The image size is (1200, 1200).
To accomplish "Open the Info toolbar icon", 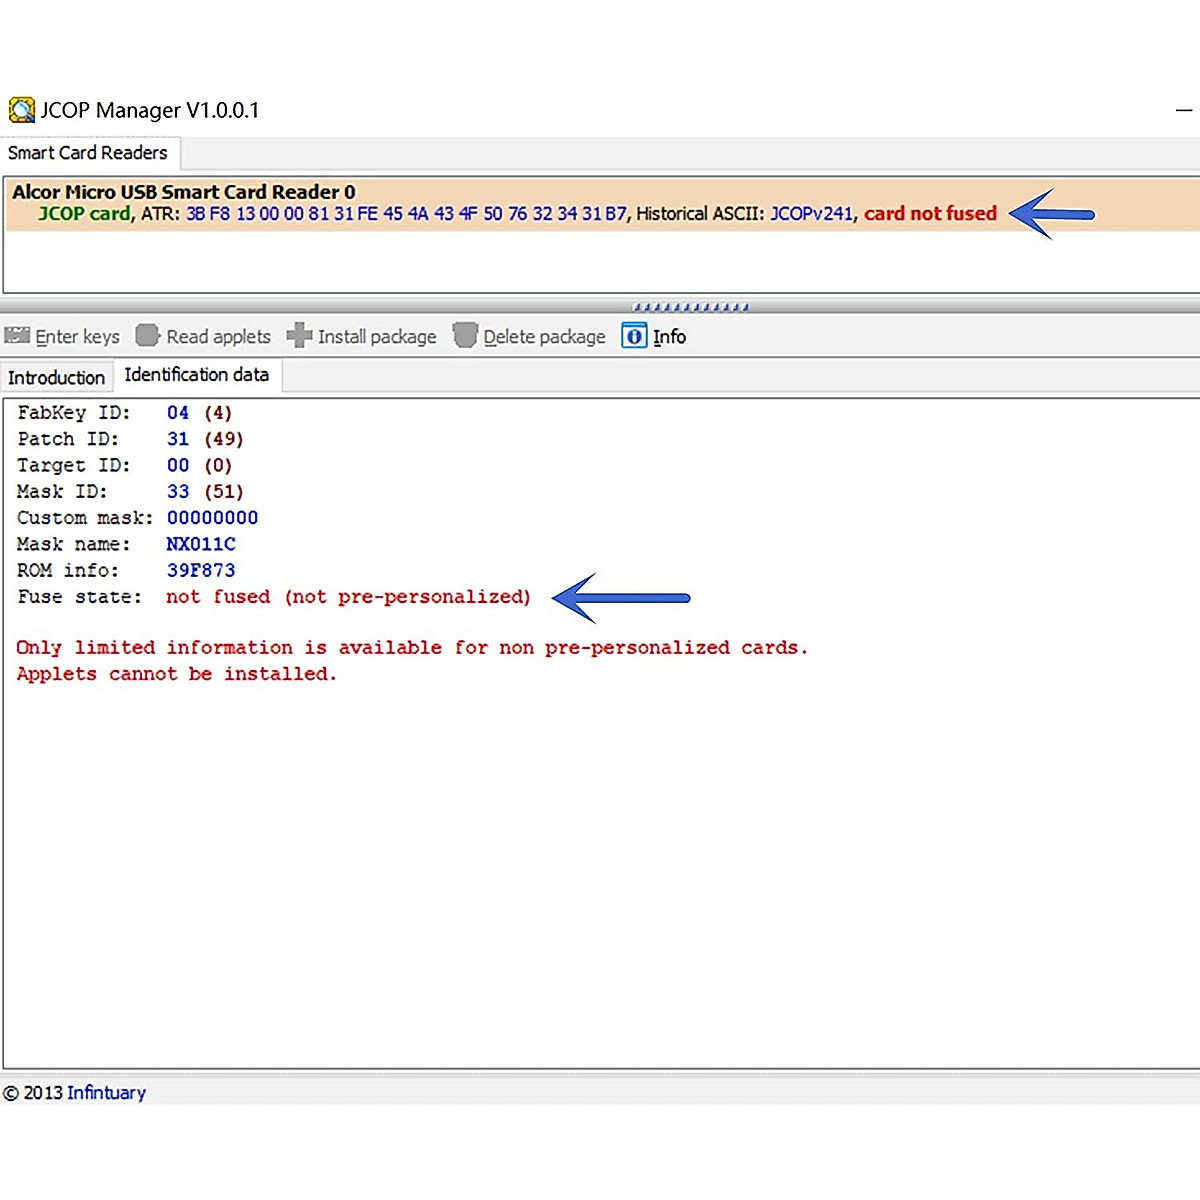I will click(x=634, y=336).
